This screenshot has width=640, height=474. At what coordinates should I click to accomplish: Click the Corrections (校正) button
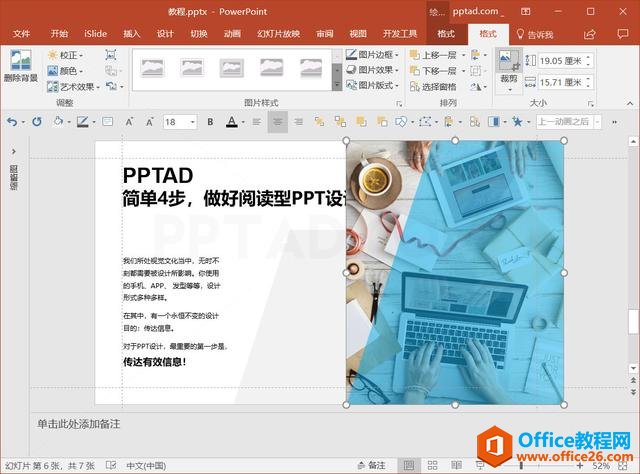click(68, 55)
